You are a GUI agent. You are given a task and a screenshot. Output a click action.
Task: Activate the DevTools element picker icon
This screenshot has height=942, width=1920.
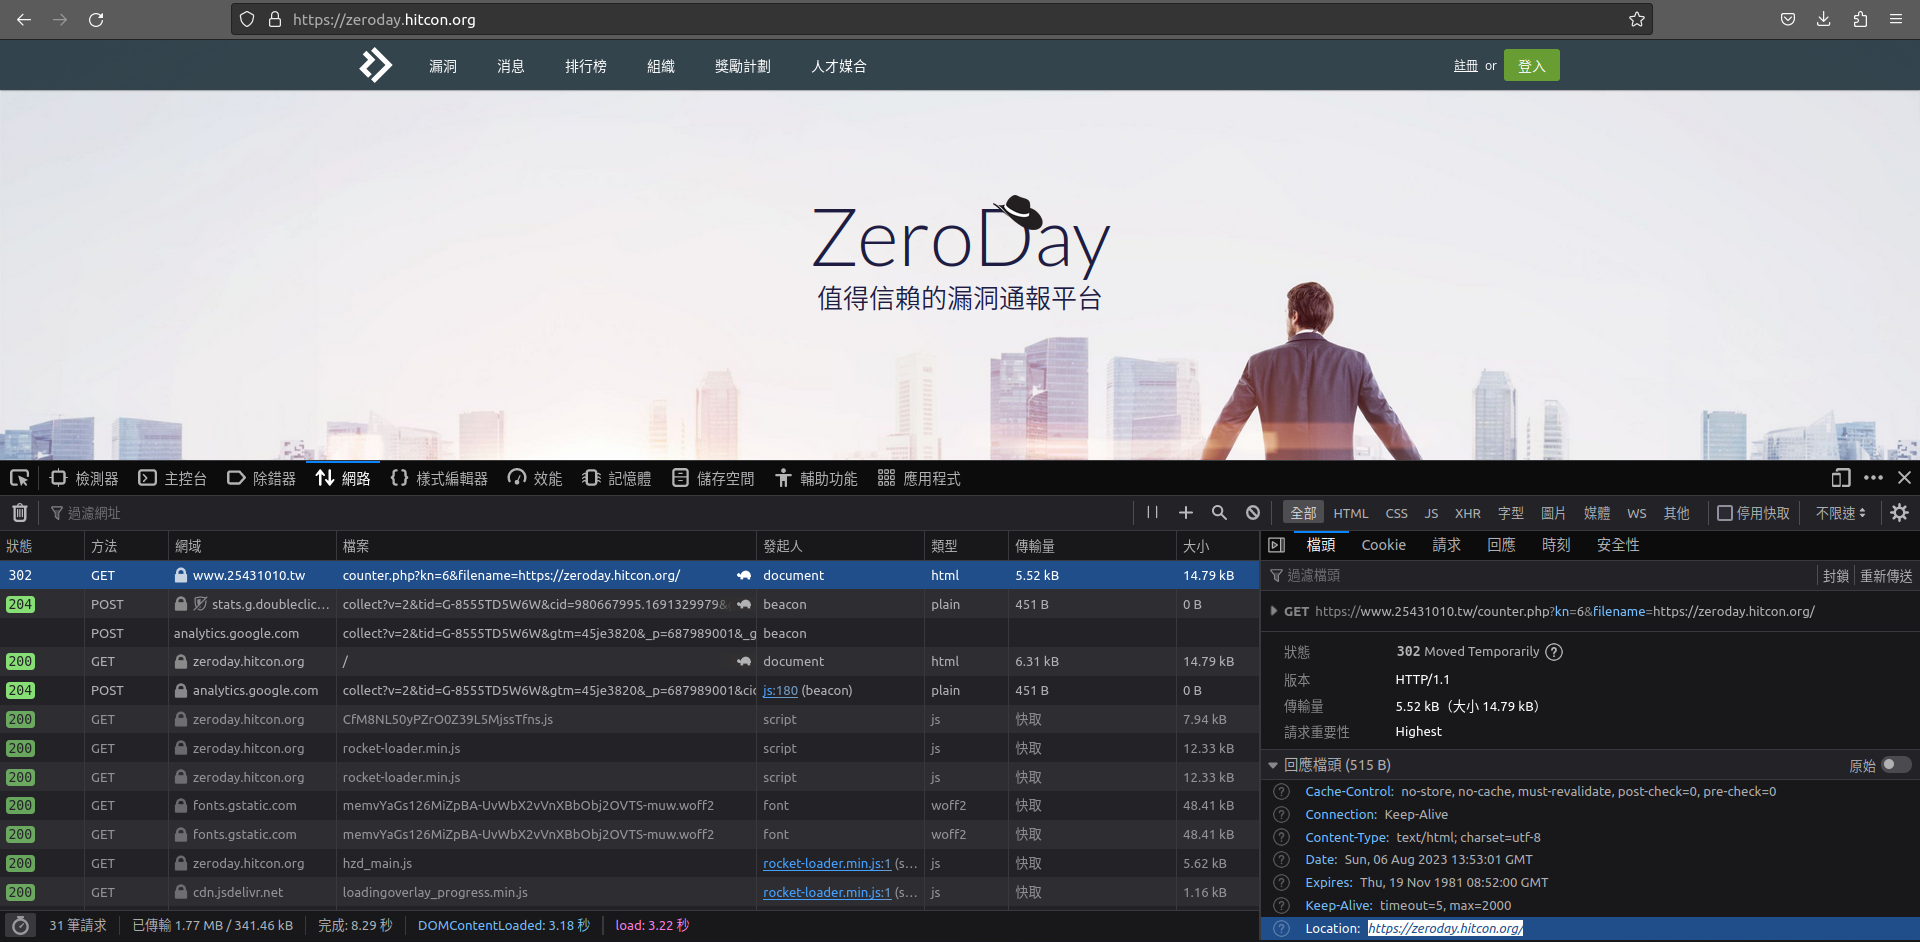click(19, 478)
